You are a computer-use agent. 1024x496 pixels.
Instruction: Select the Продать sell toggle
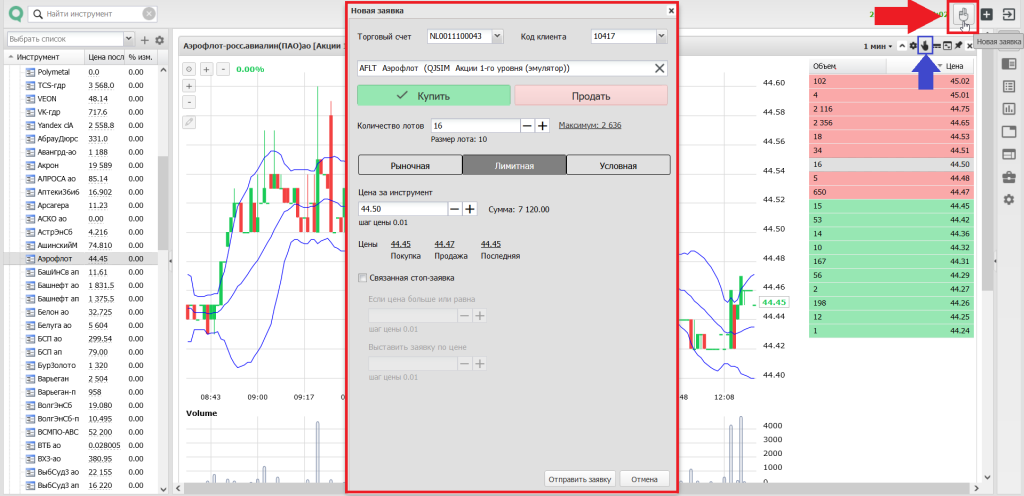tap(590, 96)
